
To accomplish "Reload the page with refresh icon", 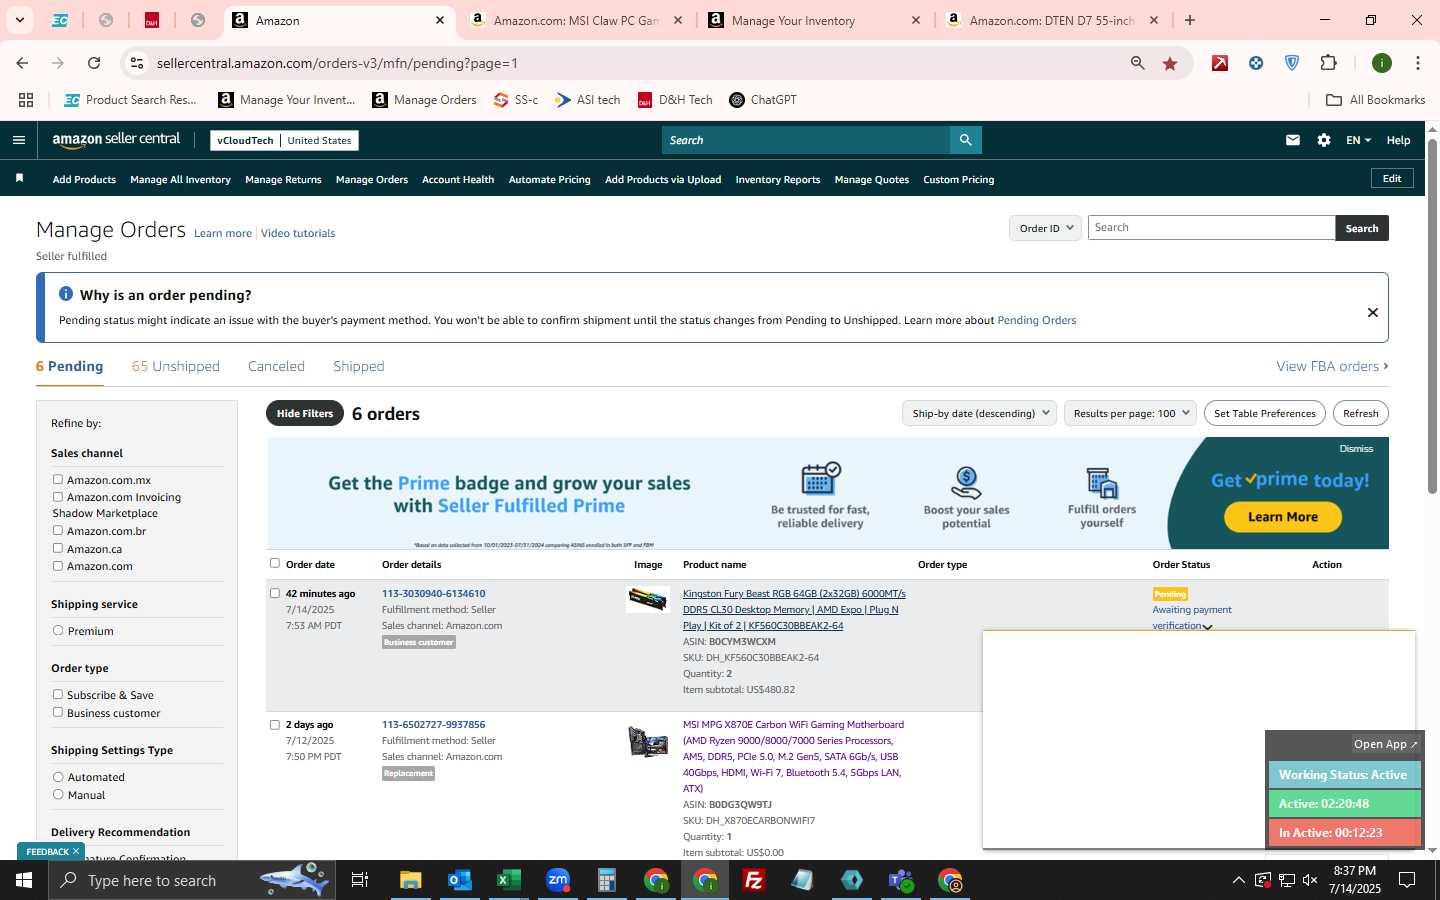I will [x=94, y=63].
